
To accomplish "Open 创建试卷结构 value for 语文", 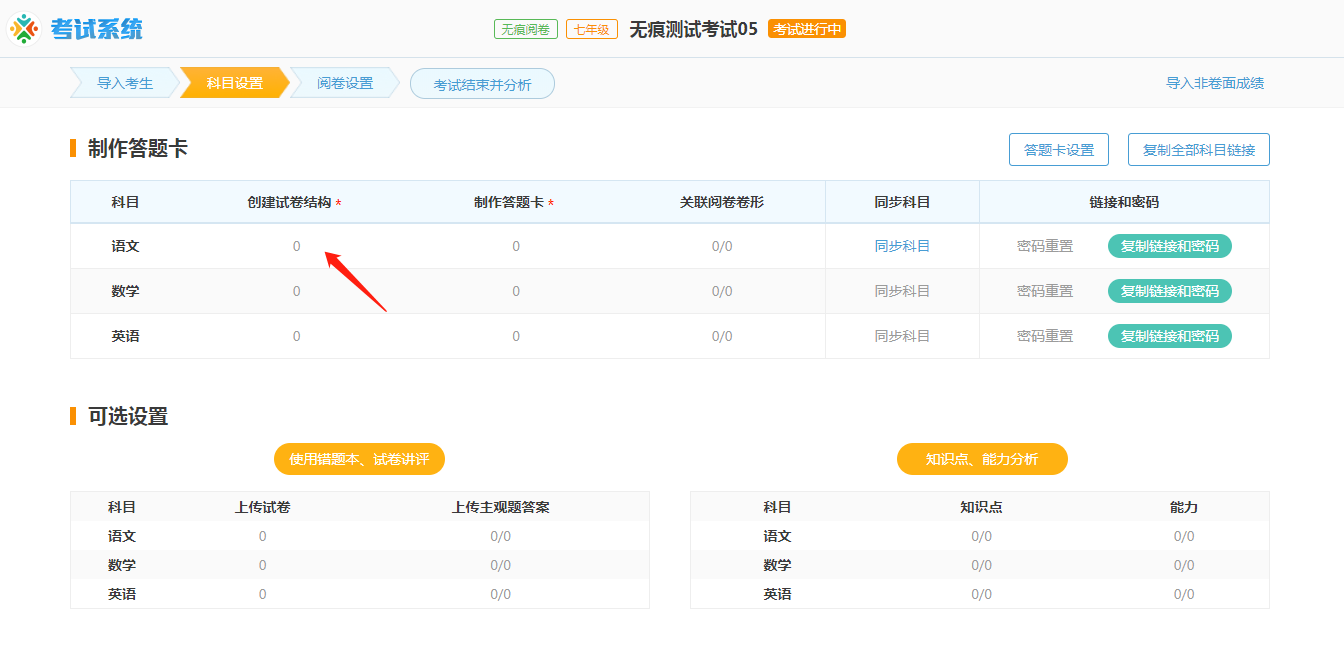I will click(x=296, y=246).
